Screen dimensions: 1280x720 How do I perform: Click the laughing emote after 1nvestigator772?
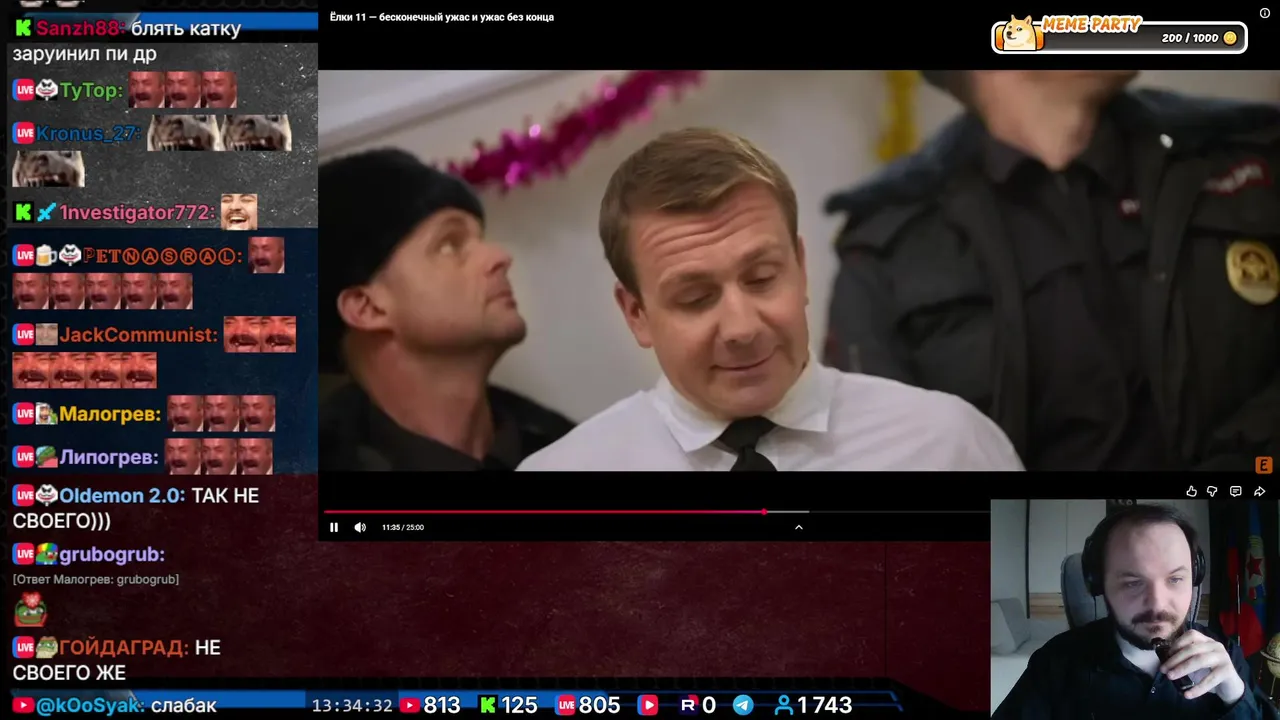(x=239, y=212)
